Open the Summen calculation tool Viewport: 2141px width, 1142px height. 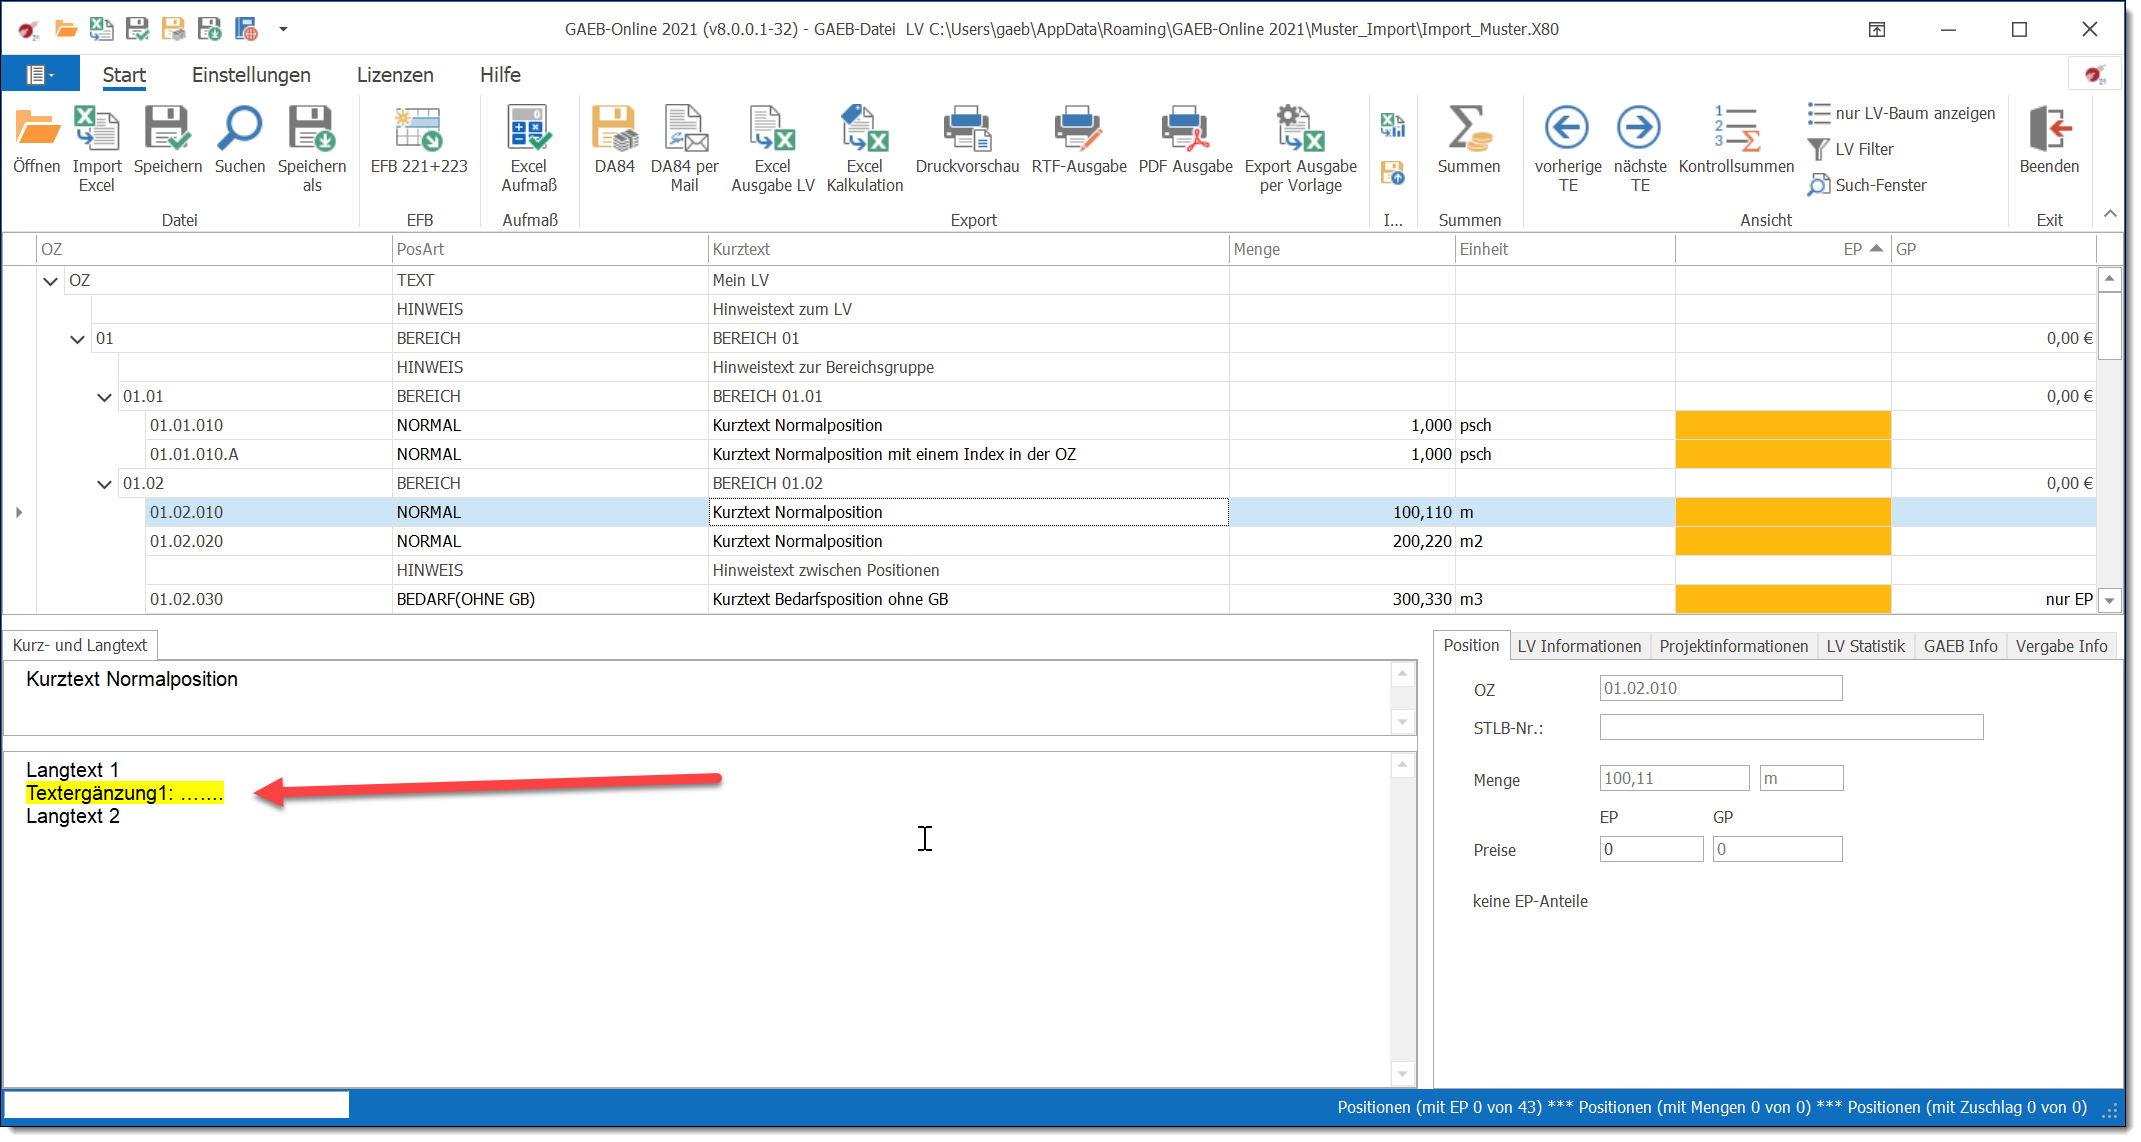[x=1468, y=130]
